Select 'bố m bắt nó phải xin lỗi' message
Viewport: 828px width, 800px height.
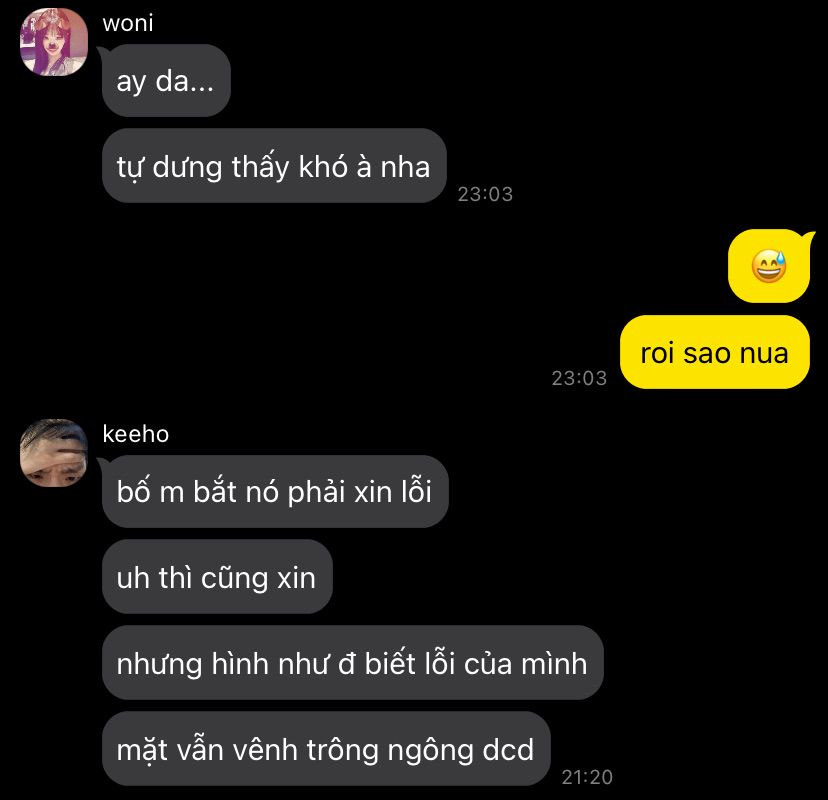275,492
